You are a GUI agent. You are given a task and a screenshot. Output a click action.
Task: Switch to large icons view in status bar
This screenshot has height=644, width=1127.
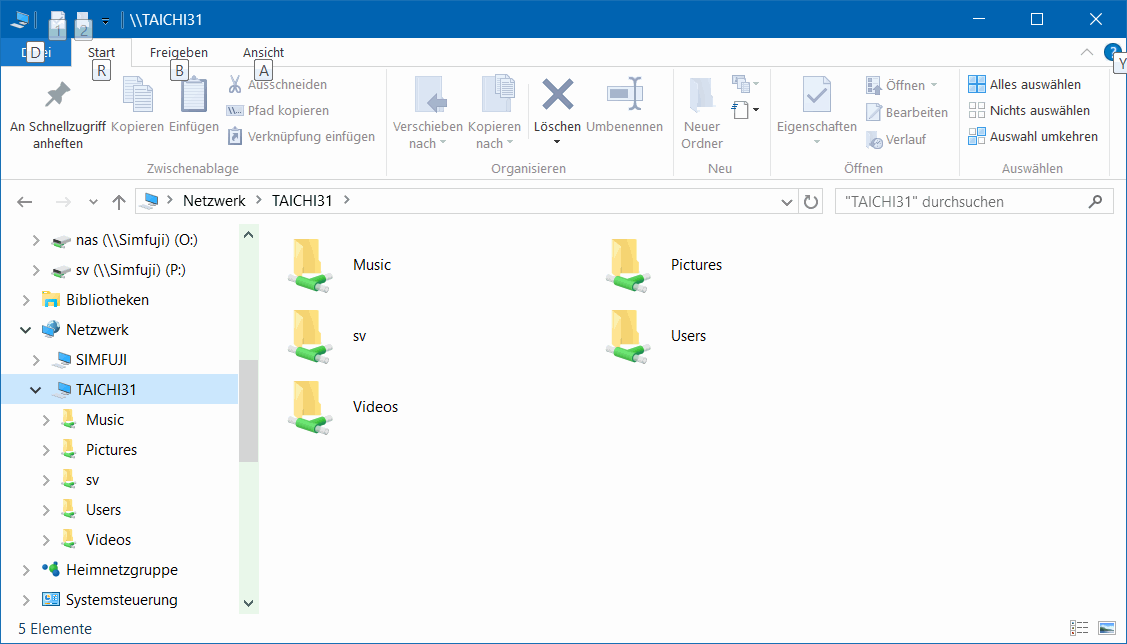coord(1106,628)
